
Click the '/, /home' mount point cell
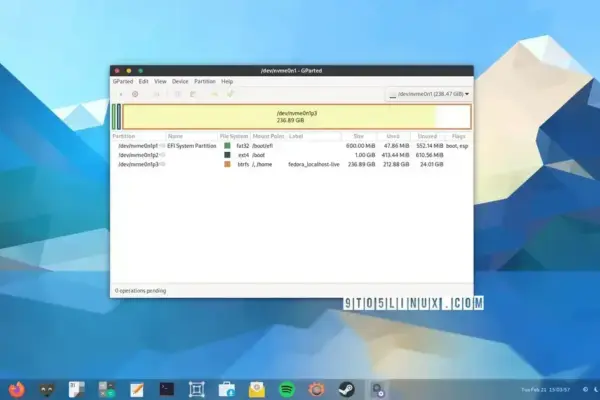262,164
